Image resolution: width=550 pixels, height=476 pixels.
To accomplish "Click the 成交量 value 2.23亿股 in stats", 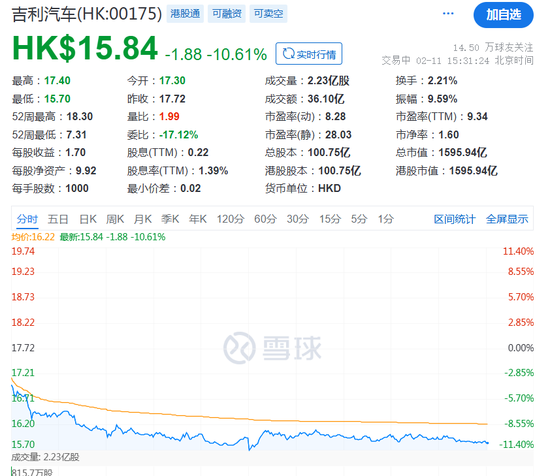I will click(329, 81).
